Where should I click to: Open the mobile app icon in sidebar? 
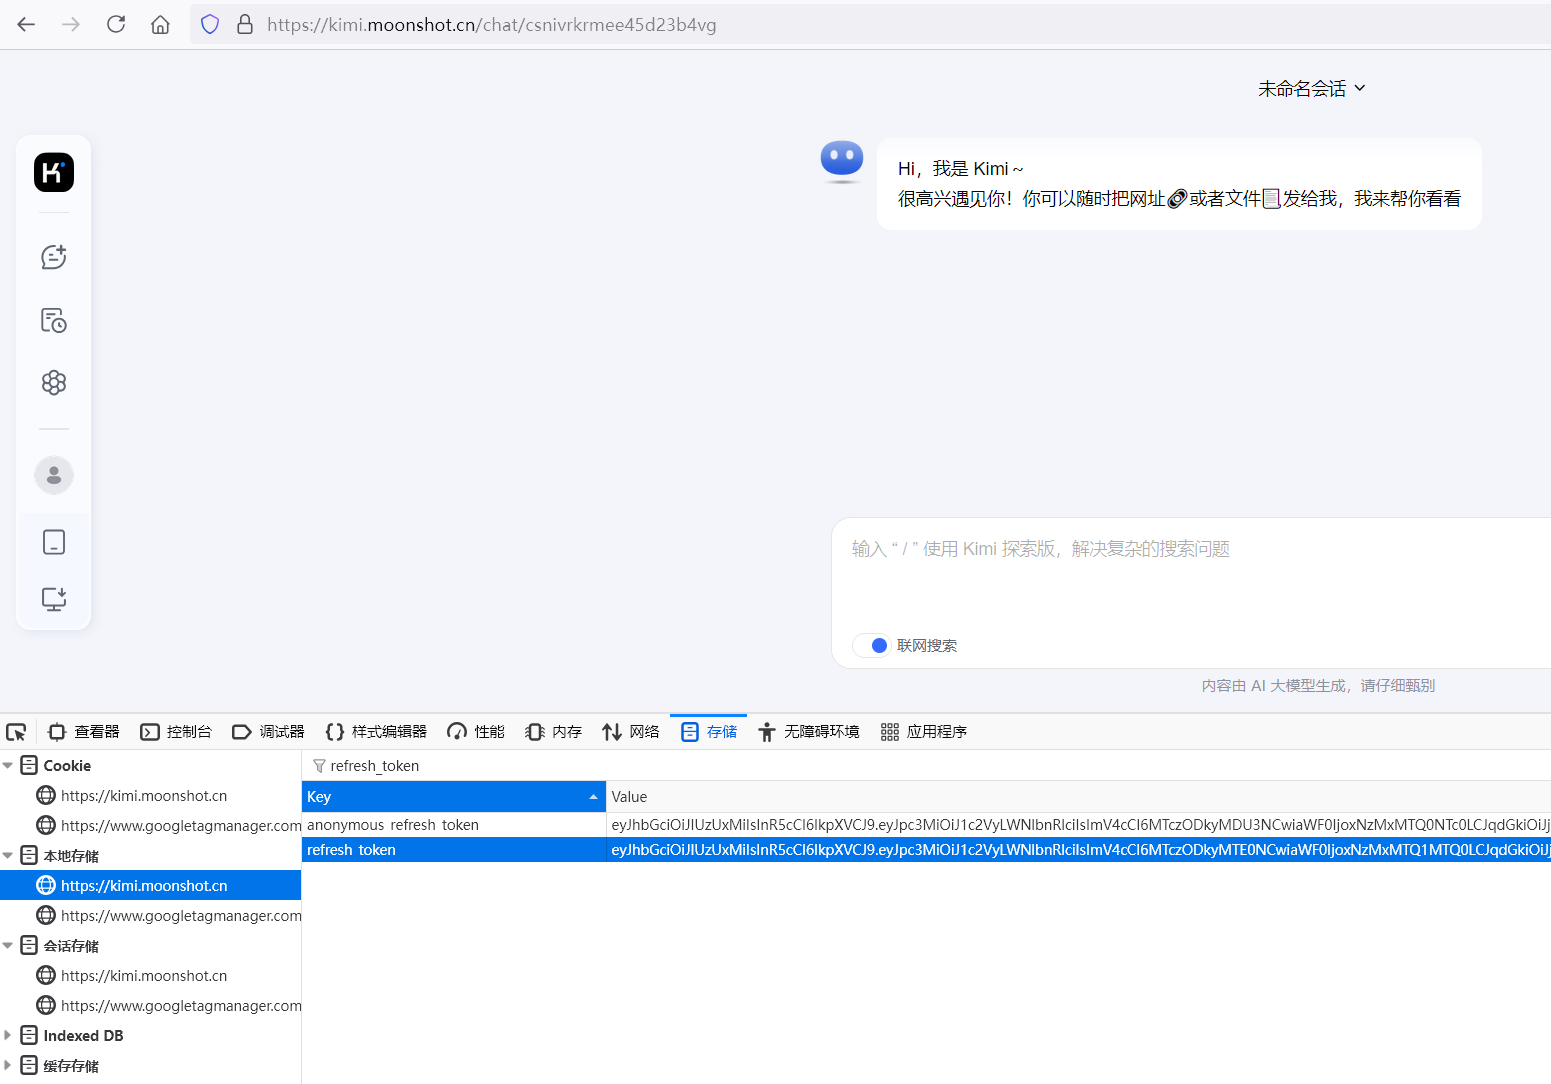click(x=54, y=542)
